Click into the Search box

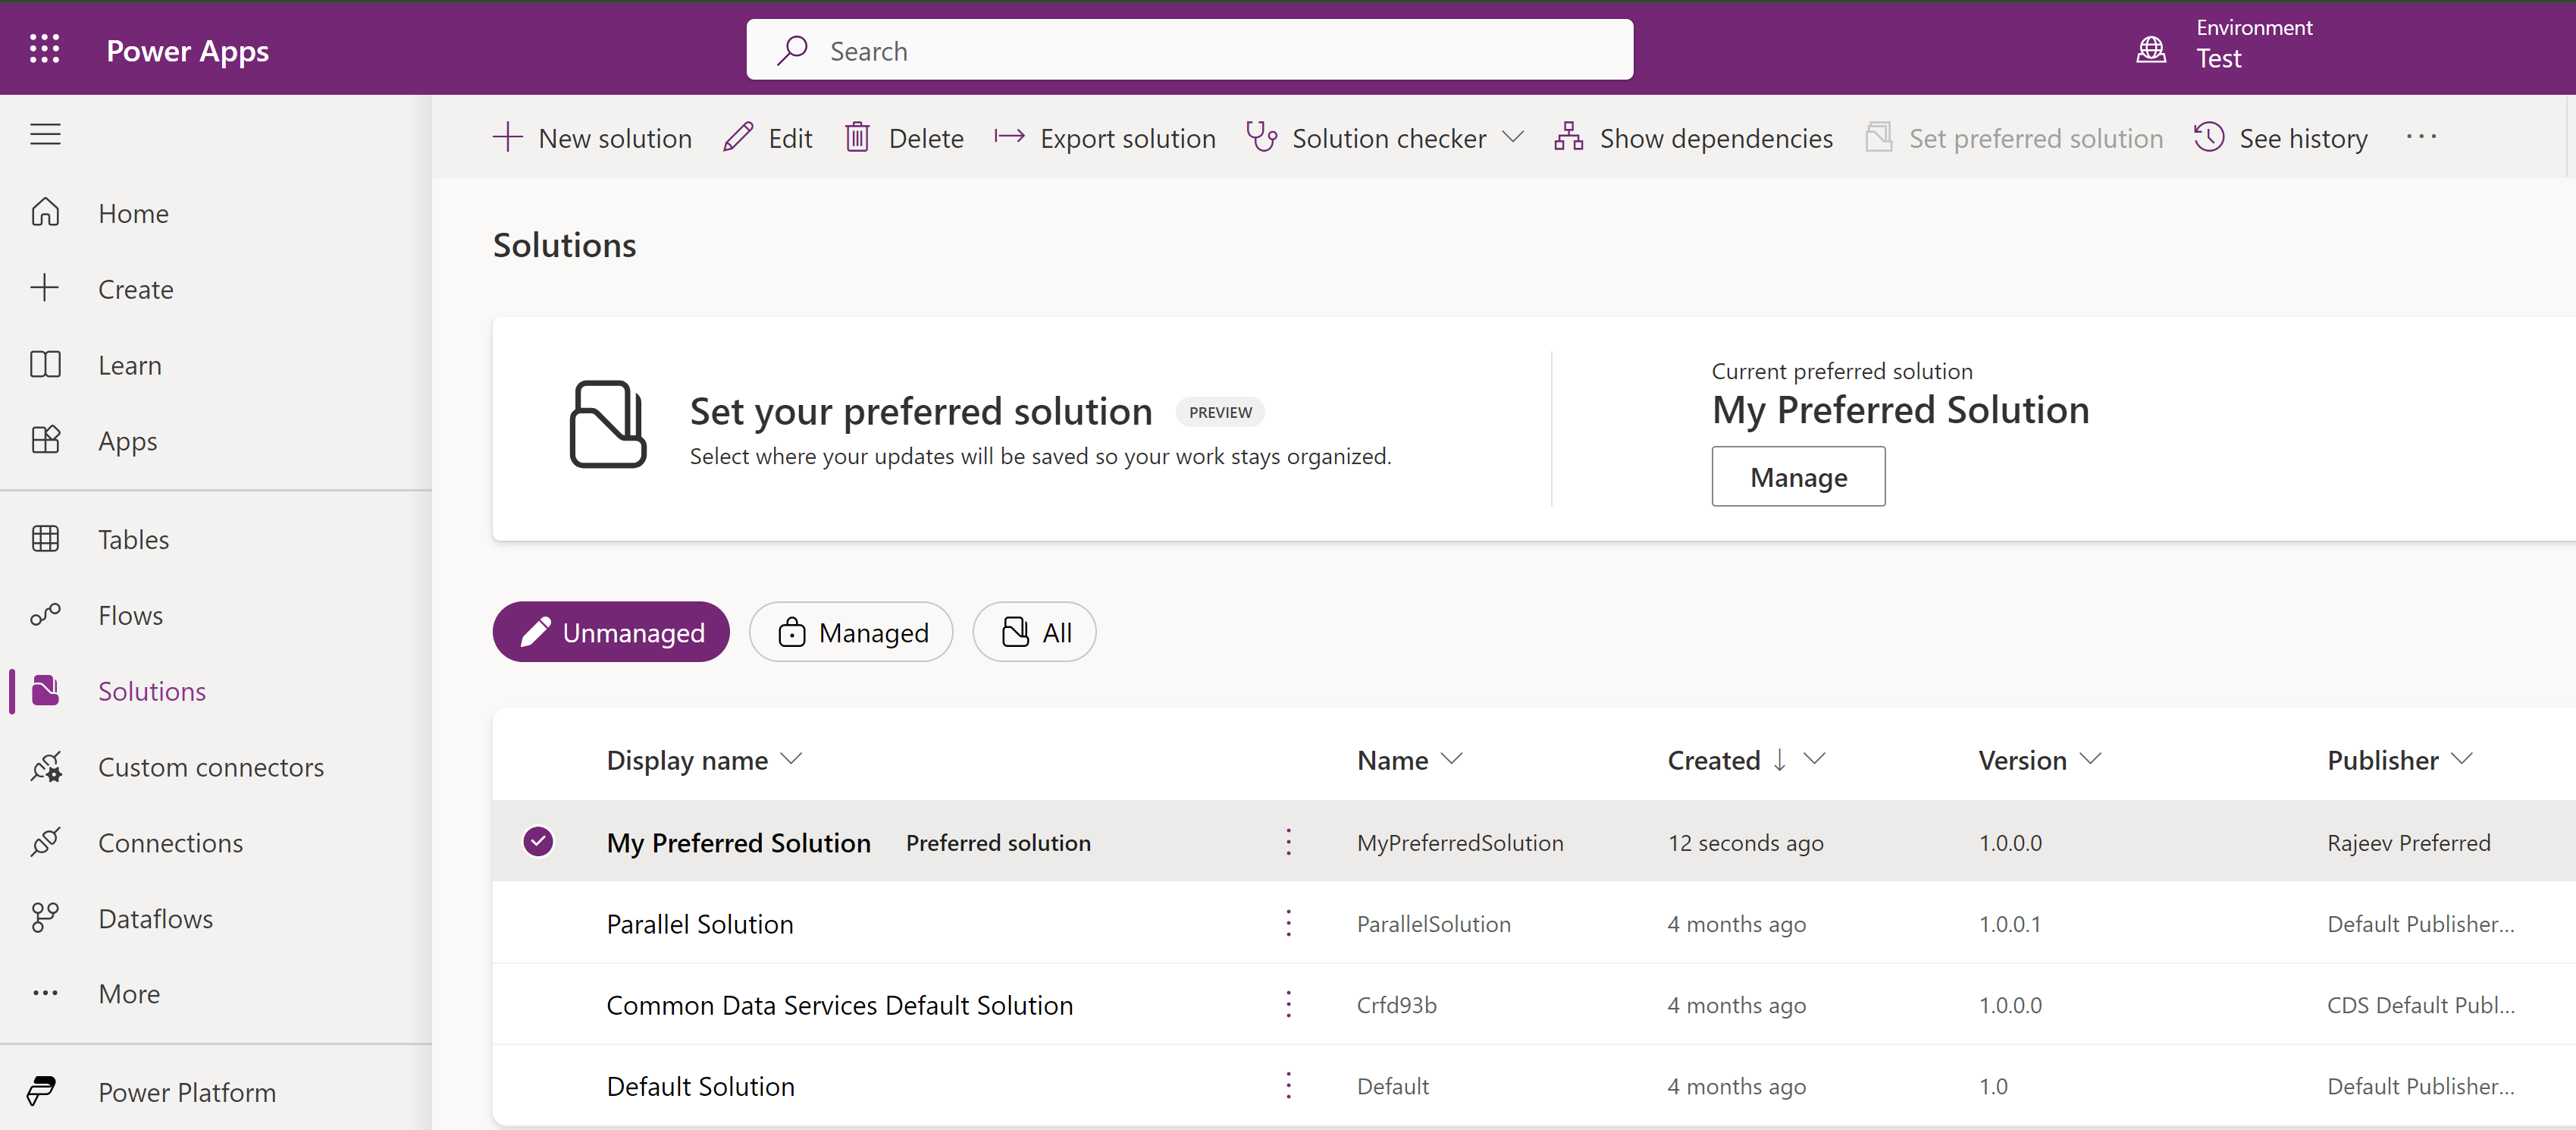[1190, 50]
